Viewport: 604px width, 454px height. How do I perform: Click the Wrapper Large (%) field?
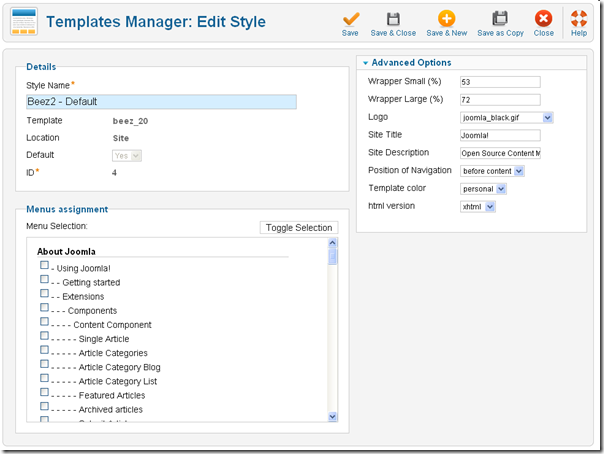pyautogui.click(x=500, y=100)
